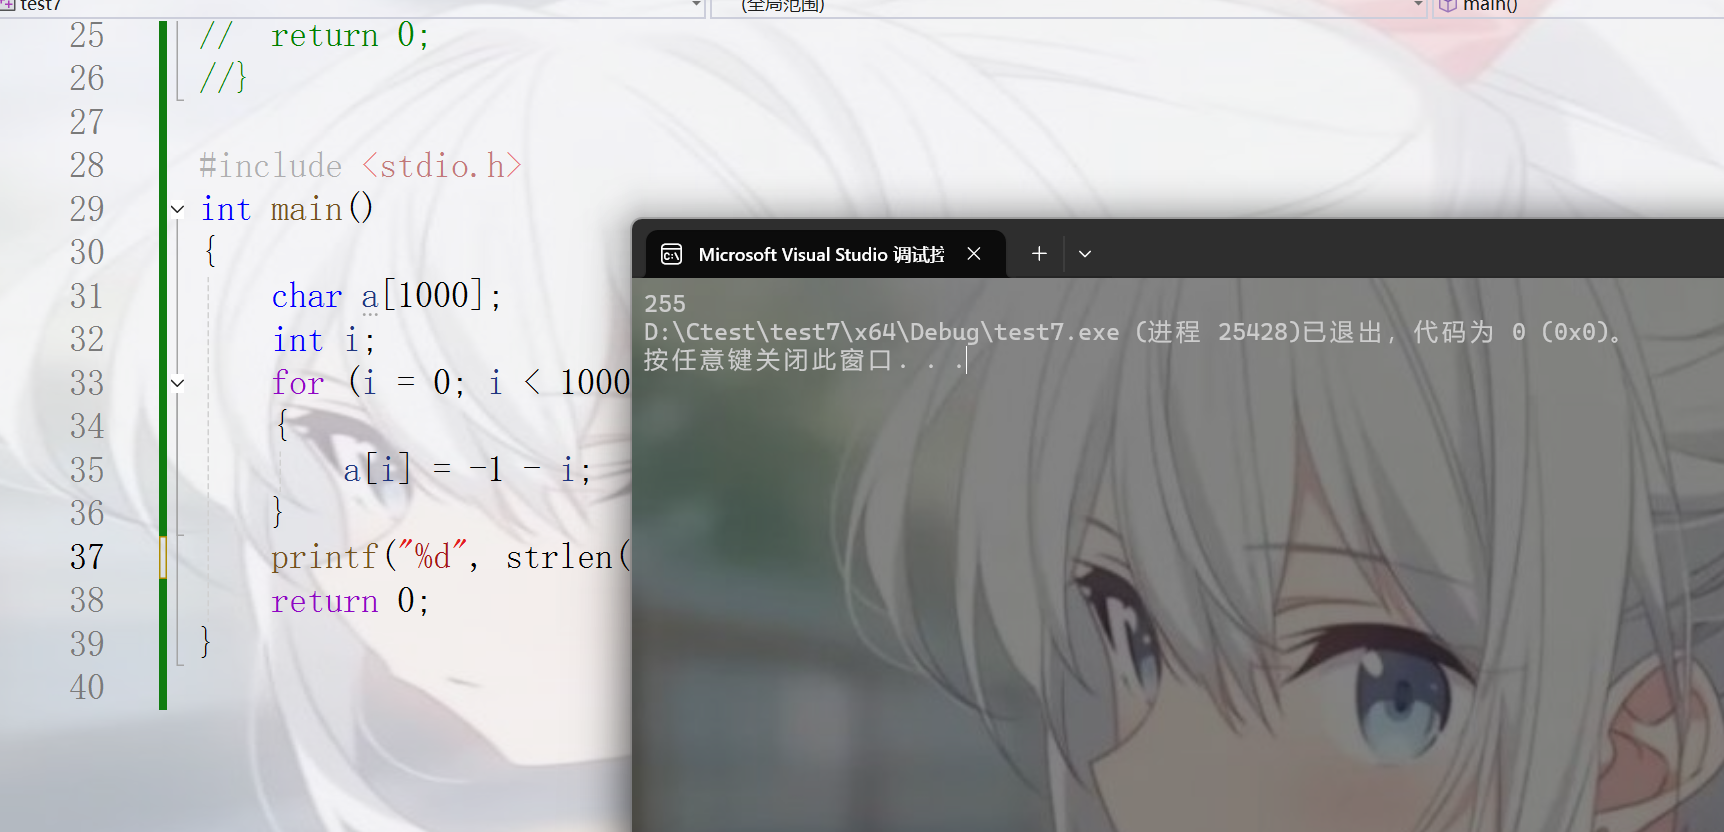
Task: Open the test7 project navigation dropdown arrow
Action: click(x=697, y=5)
